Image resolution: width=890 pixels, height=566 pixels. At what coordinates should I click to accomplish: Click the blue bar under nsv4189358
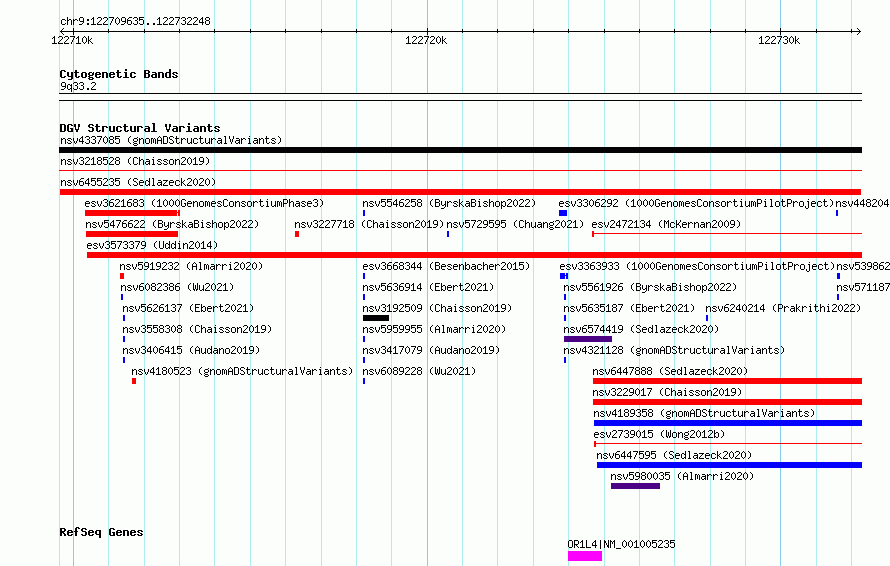(728, 423)
